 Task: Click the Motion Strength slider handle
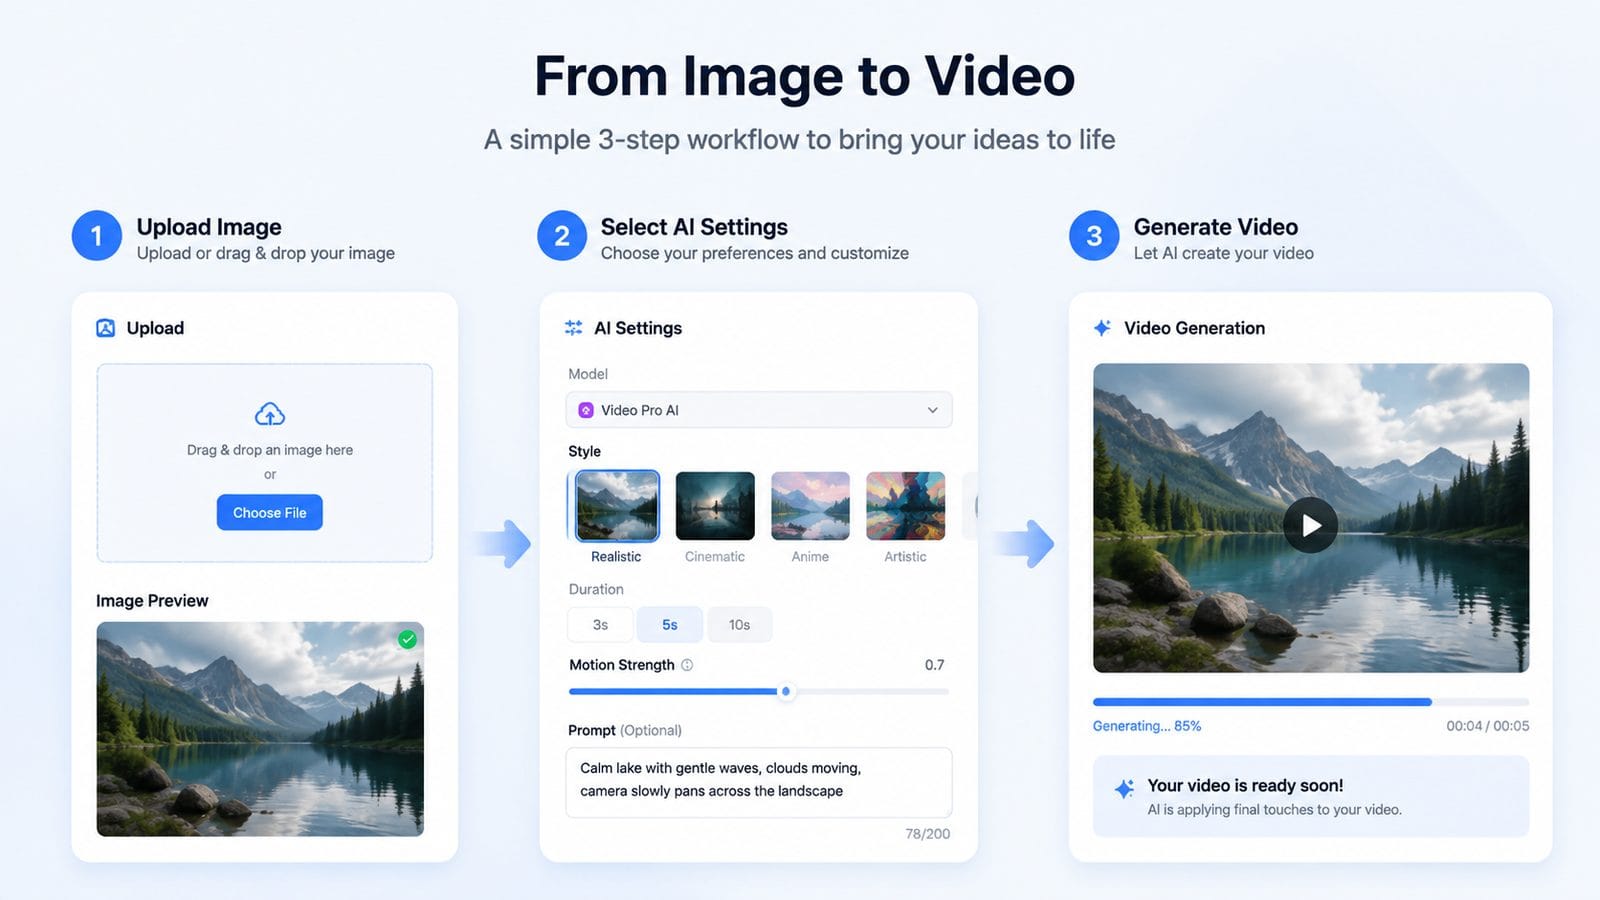pyautogui.click(x=786, y=691)
